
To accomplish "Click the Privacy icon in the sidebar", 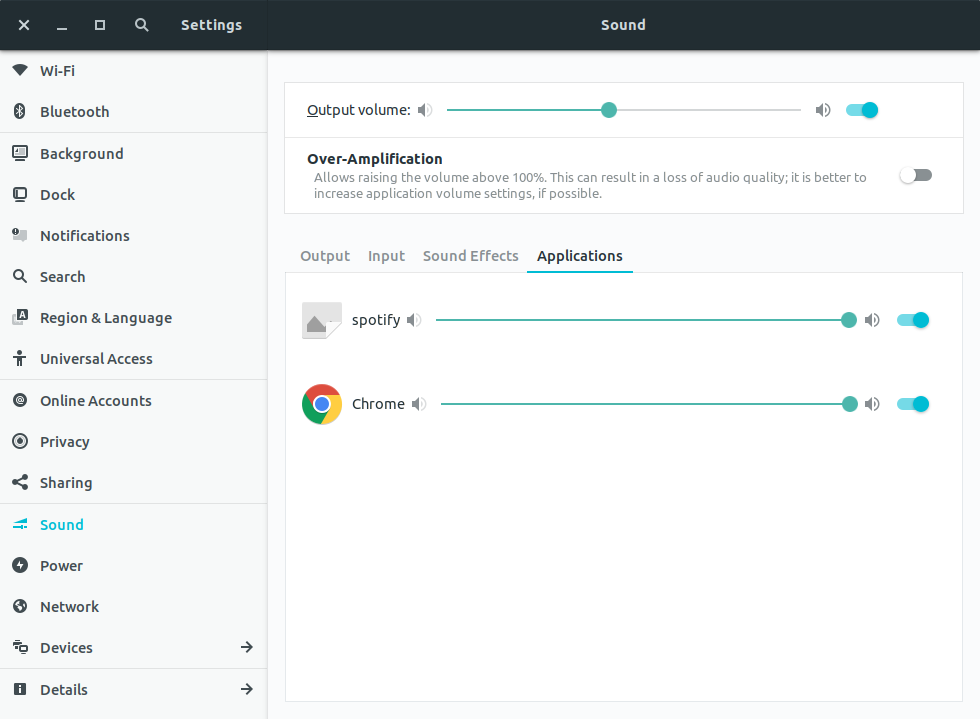I will [x=20, y=441].
